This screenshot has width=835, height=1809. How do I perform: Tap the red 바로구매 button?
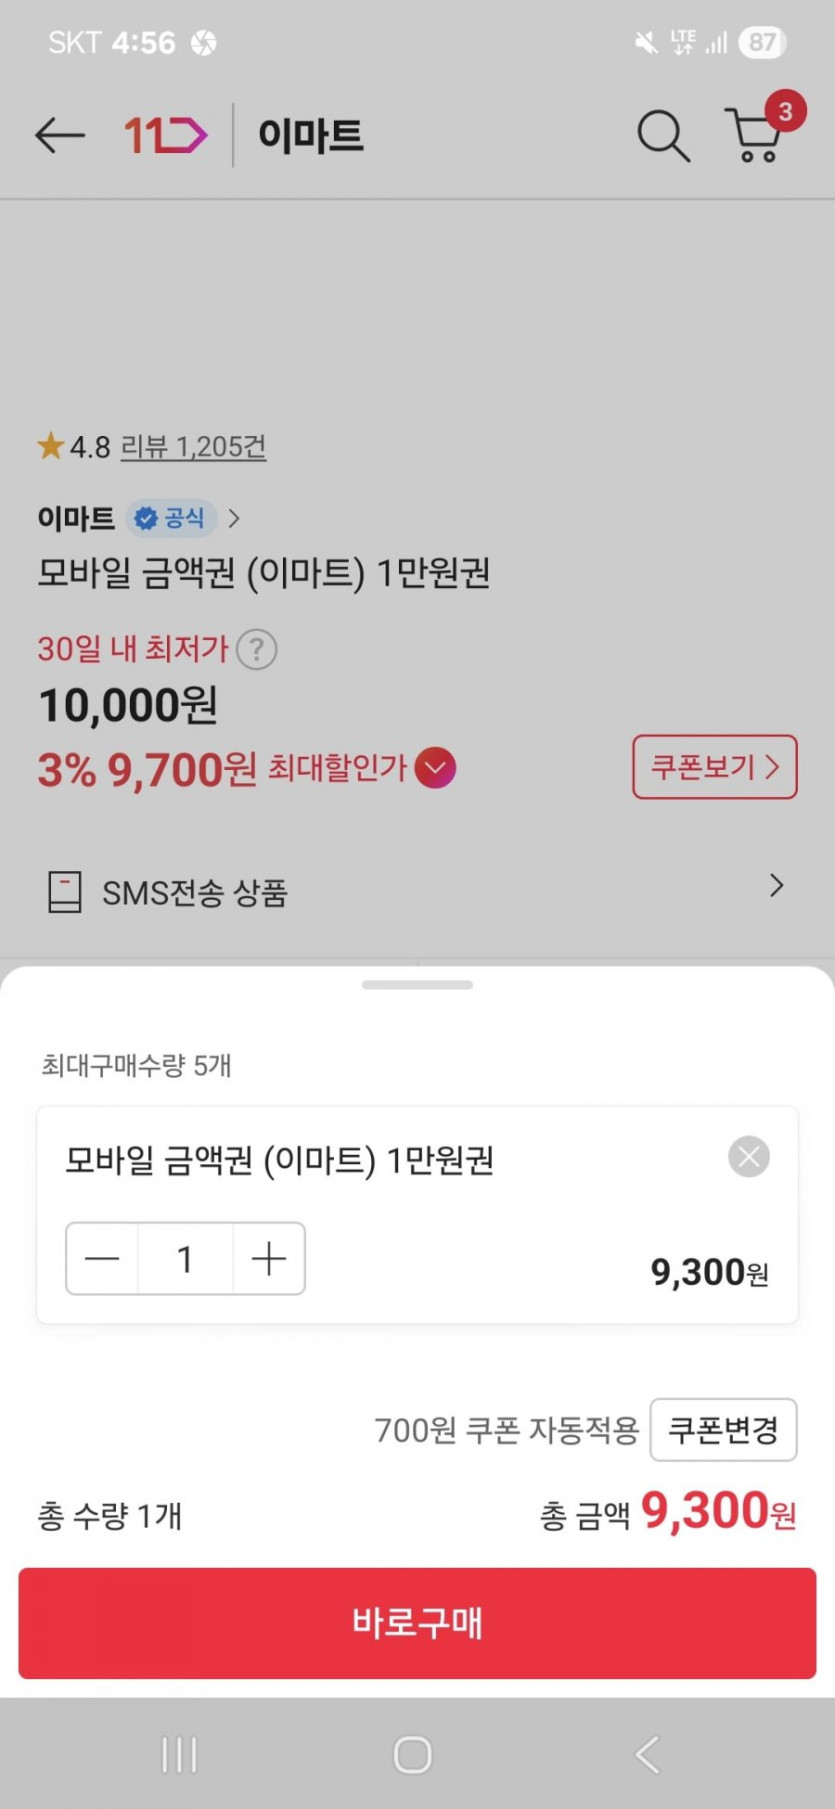point(417,1622)
